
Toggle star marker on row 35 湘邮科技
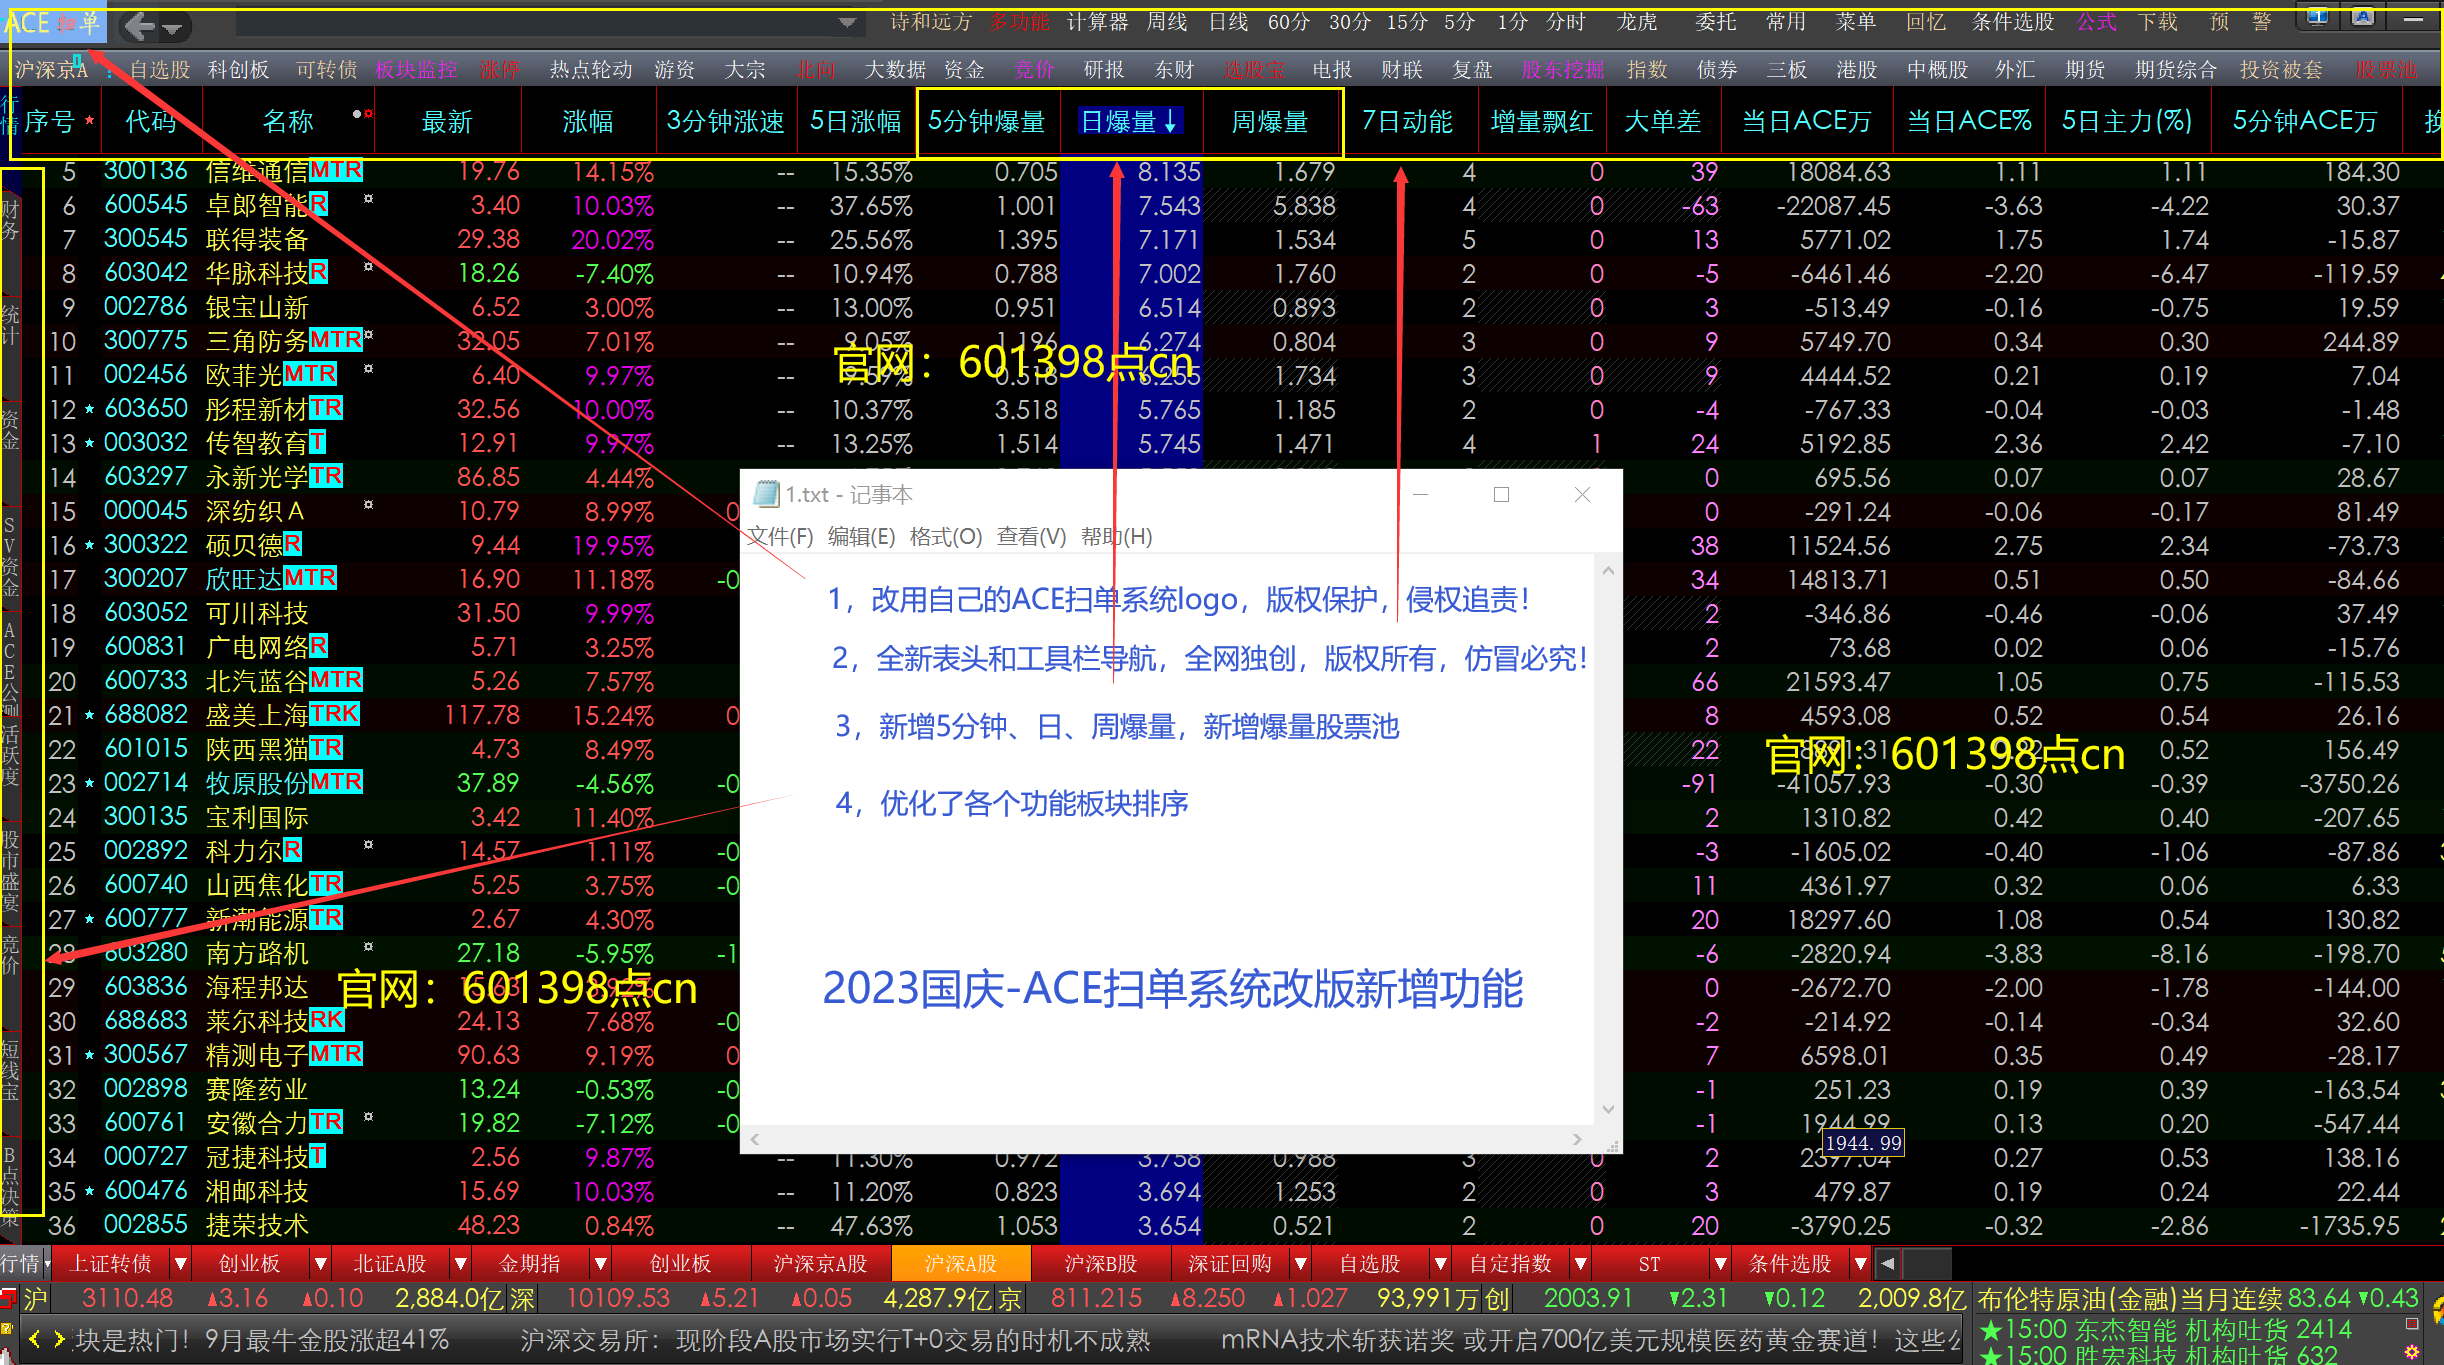90,1191
